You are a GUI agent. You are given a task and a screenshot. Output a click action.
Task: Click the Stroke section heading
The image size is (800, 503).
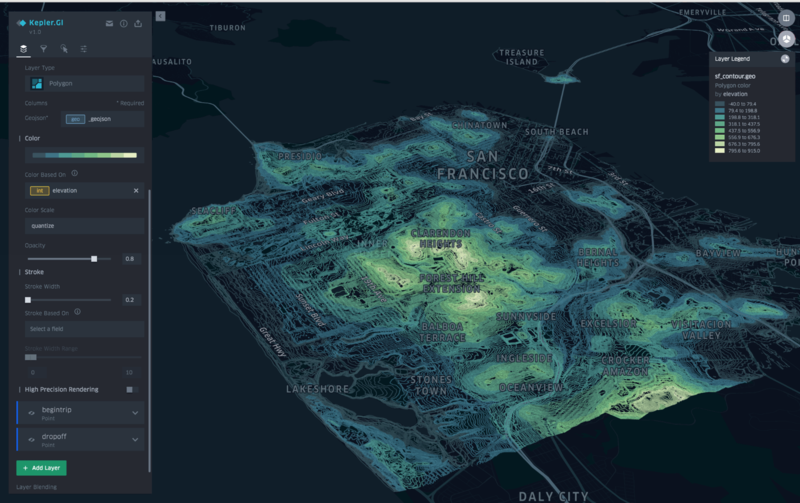(x=34, y=272)
